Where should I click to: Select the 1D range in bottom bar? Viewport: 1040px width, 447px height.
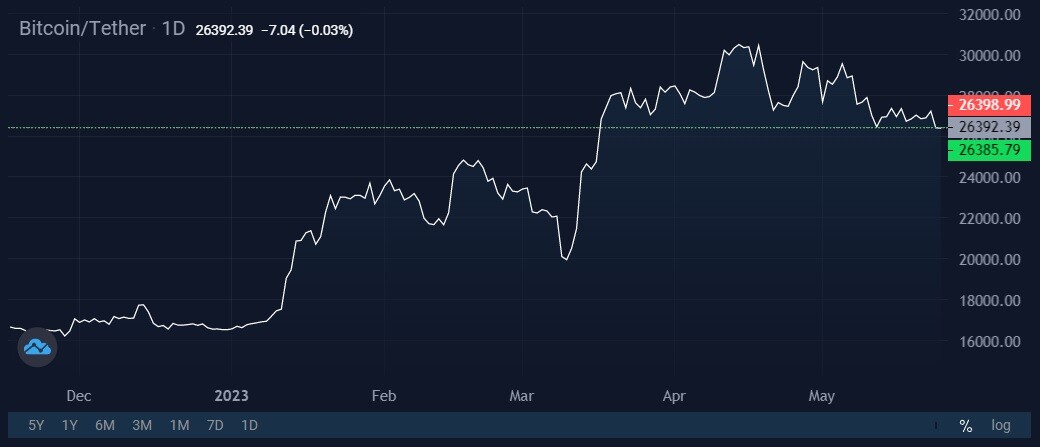click(249, 426)
